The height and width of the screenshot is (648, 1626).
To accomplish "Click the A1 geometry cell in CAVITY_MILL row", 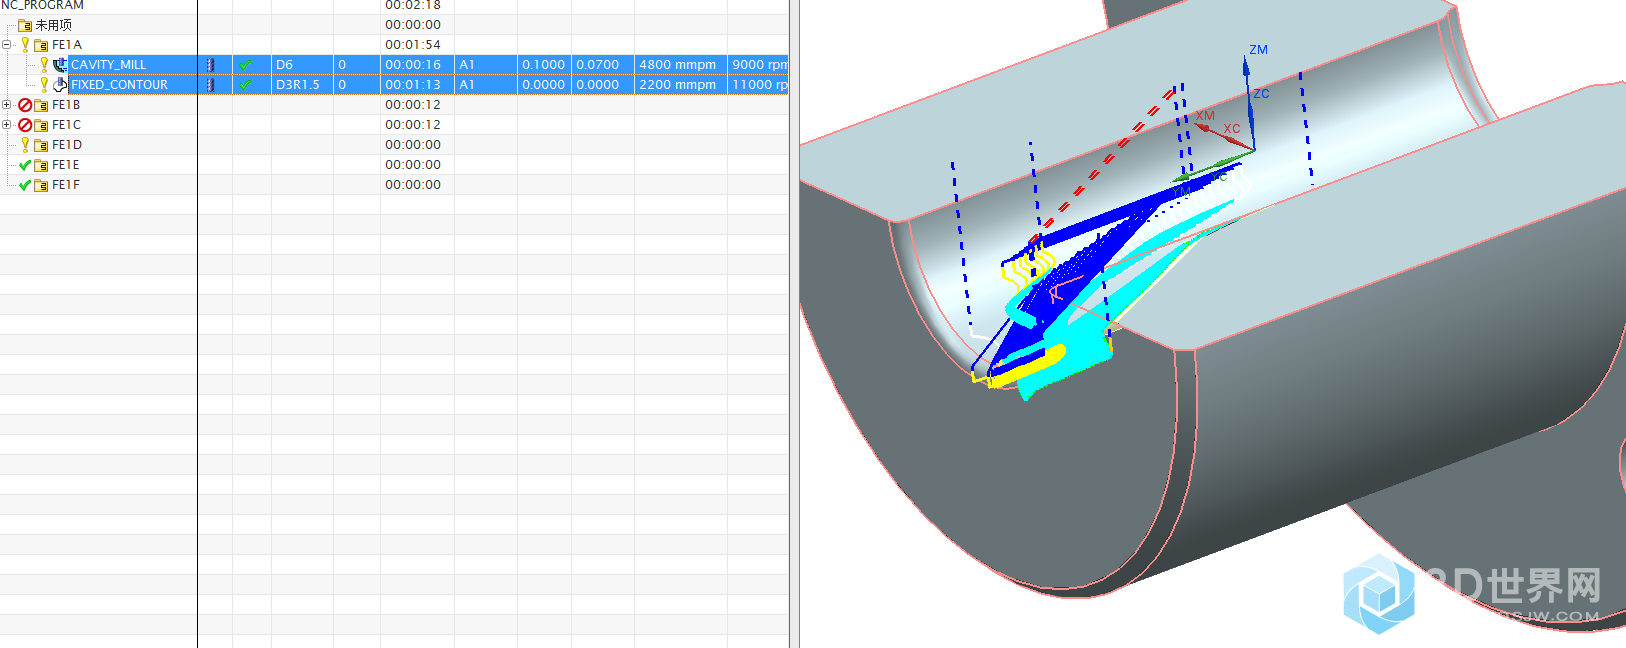I will pos(485,65).
